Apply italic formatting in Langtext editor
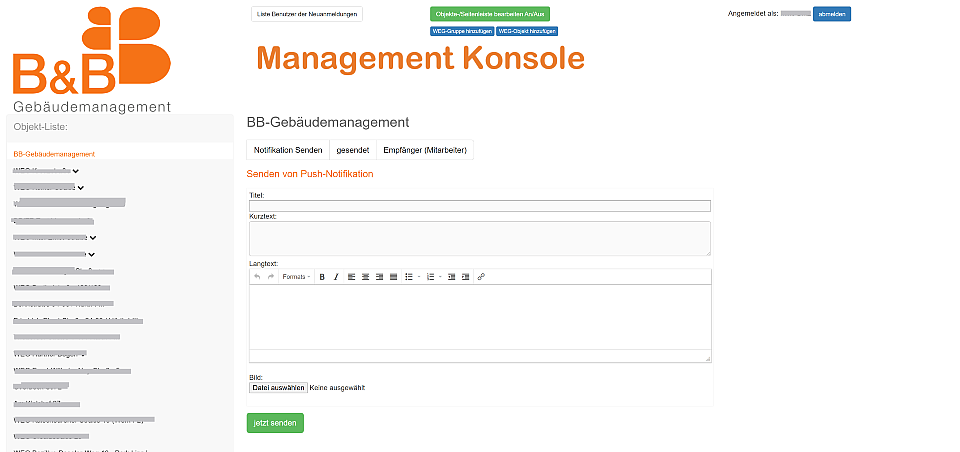960x452 pixels. (336, 276)
